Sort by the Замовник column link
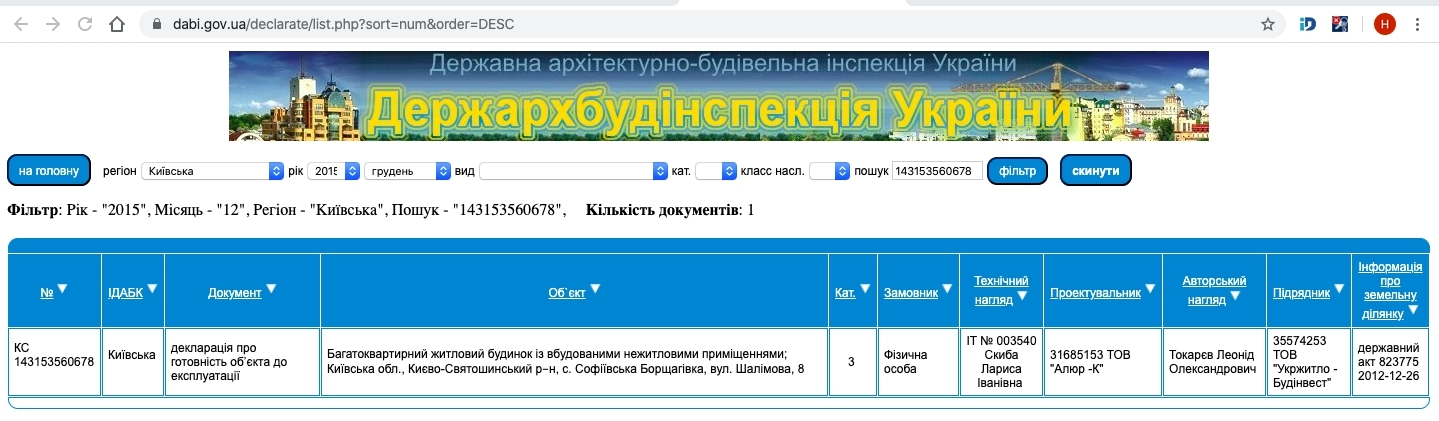 point(911,293)
